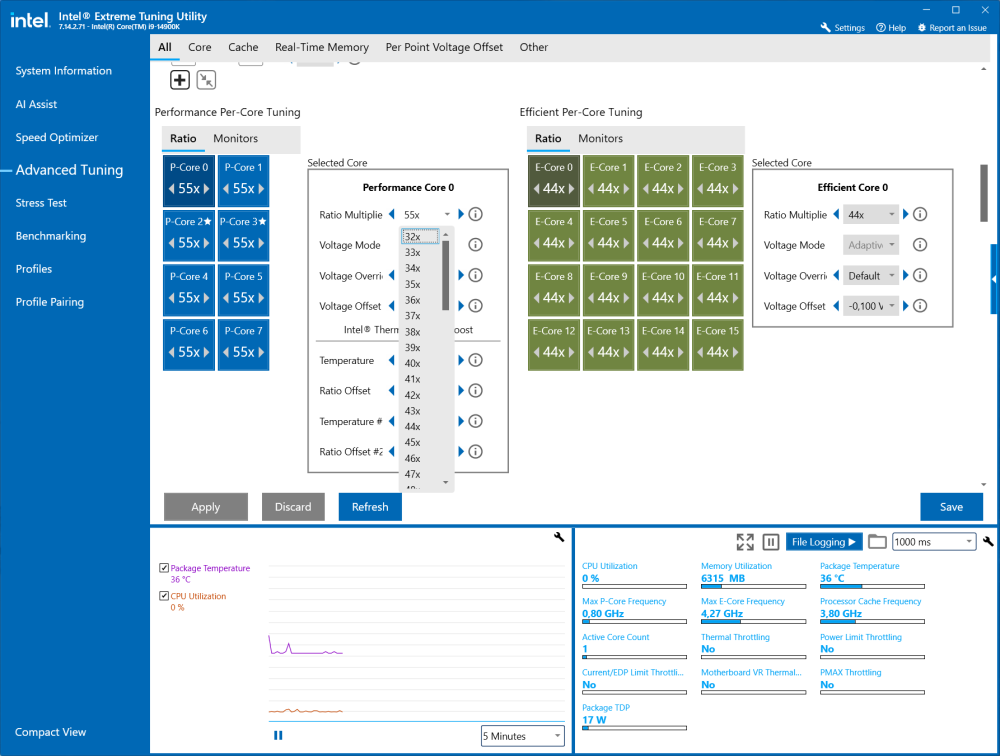Click the Refresh button
The height and width of the screenshot is (756, 1000).
370,507
